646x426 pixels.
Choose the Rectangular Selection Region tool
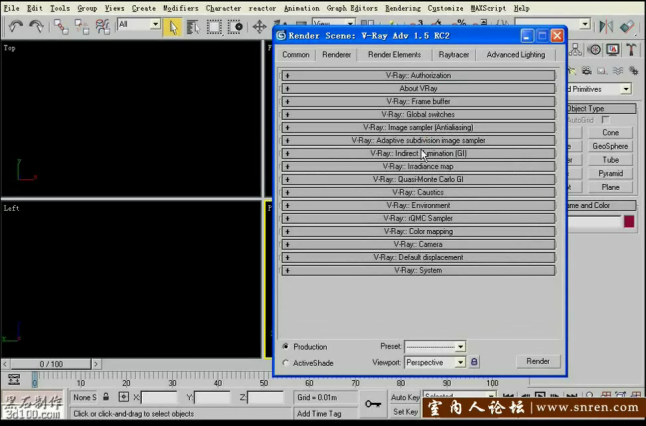[x=214, y=27]
